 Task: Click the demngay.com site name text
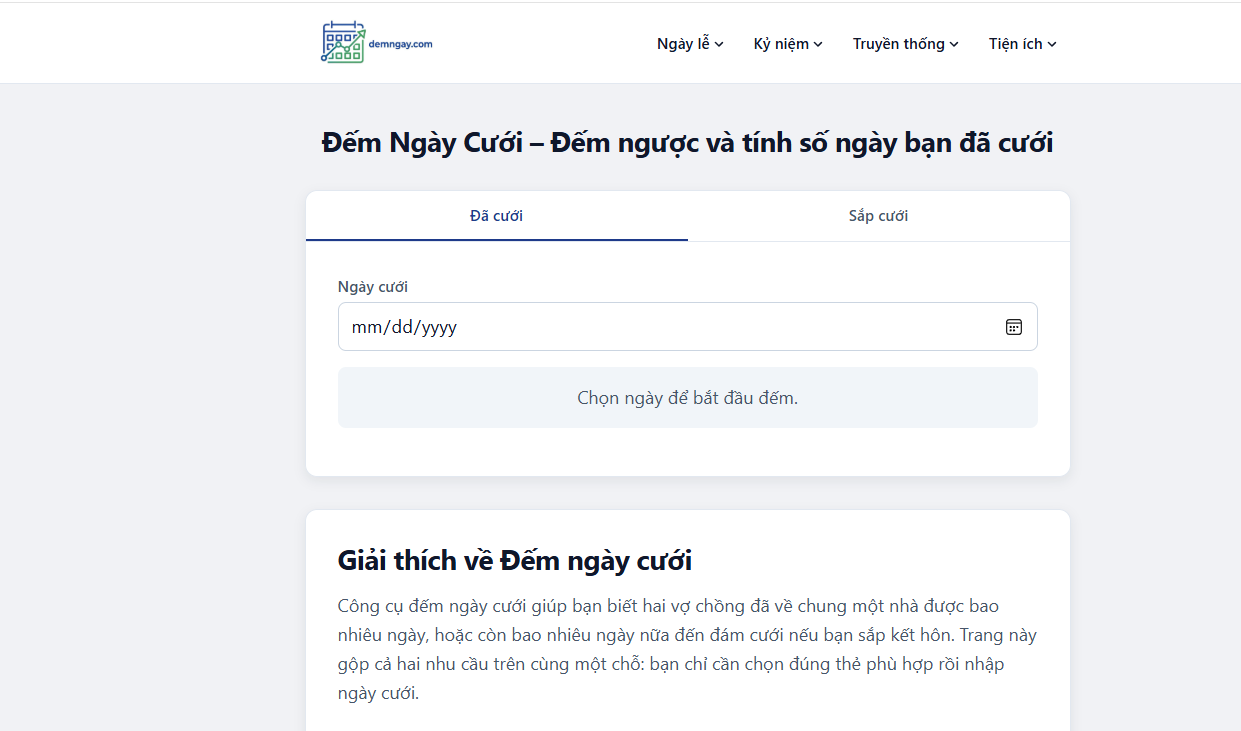pos(400,43)
